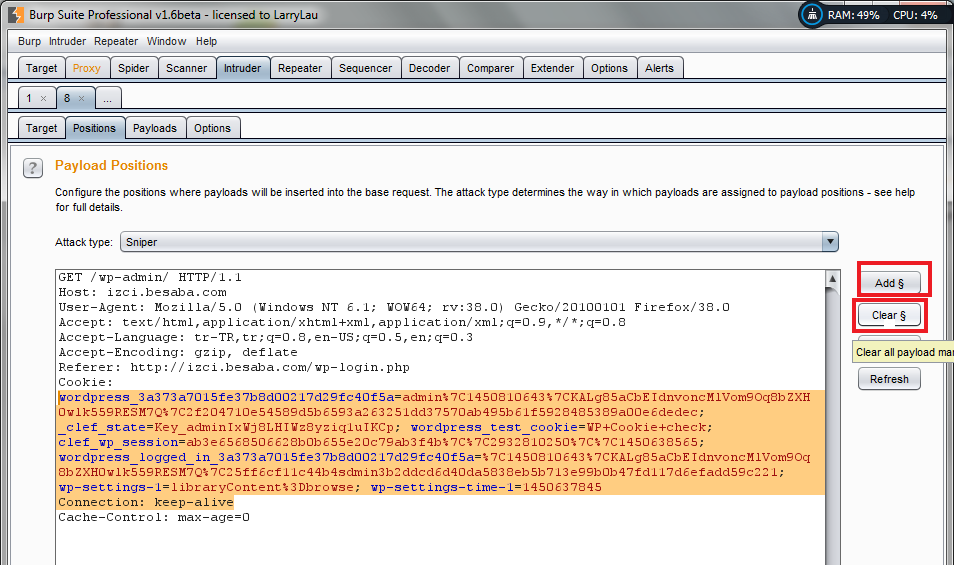
Task: Click the Cache-Control: max-age=0 line
Action: [154, 518]
